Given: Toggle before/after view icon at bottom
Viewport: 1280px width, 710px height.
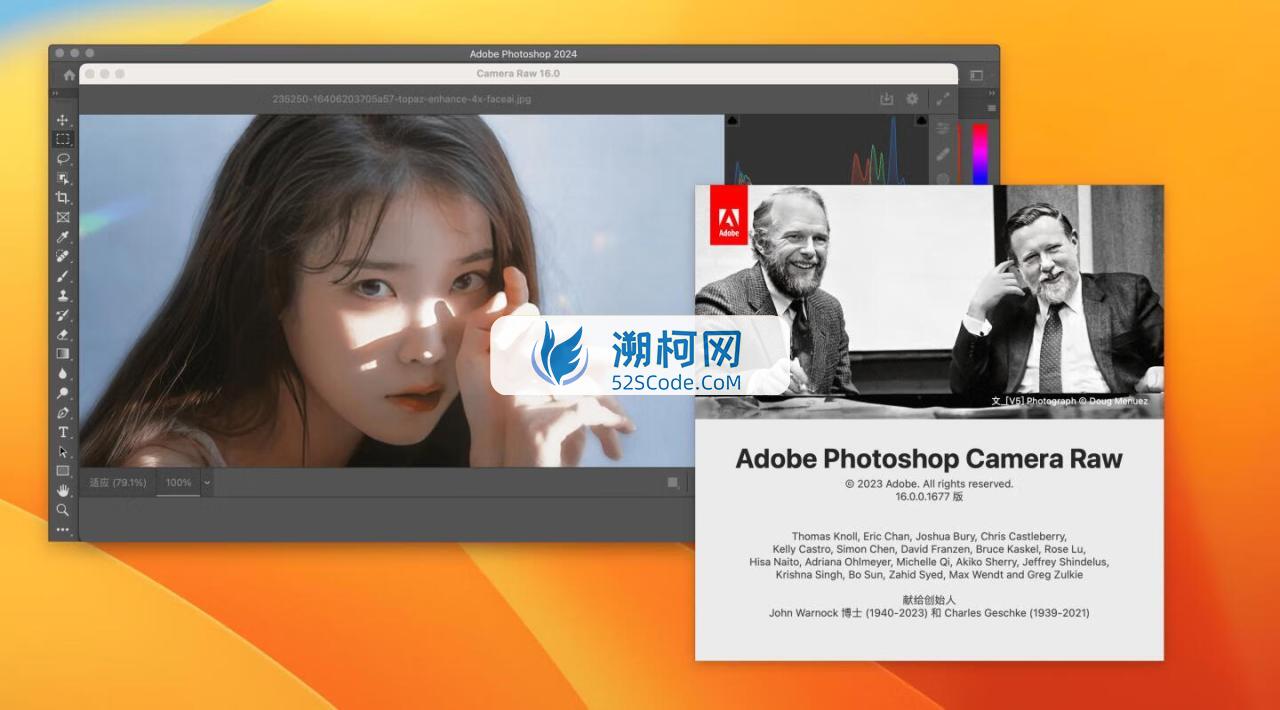Looking at the screenshot, I should pyautogui.click(x=674, y=482).
